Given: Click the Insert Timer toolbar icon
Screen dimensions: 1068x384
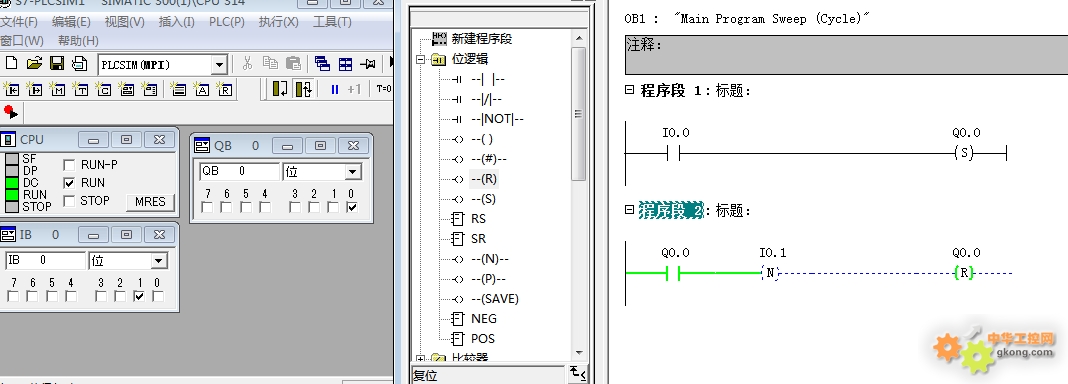Looking at the screenshot, I should pos(80,89).
